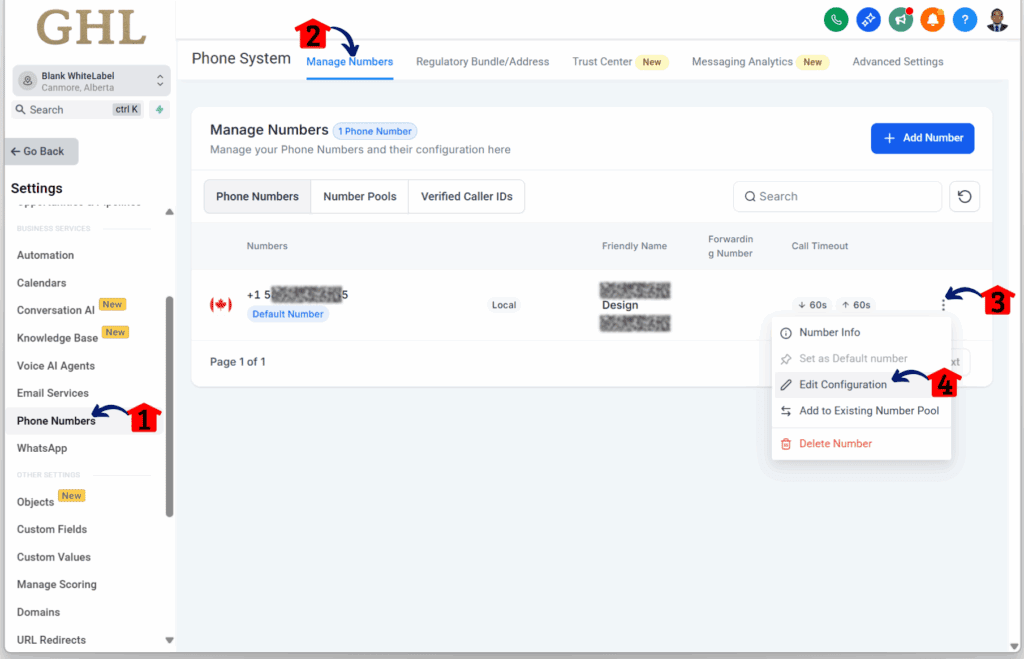The image size is (1024, 659).
Task: Open WhatsApp settings
Action: [x=42, y=448]
